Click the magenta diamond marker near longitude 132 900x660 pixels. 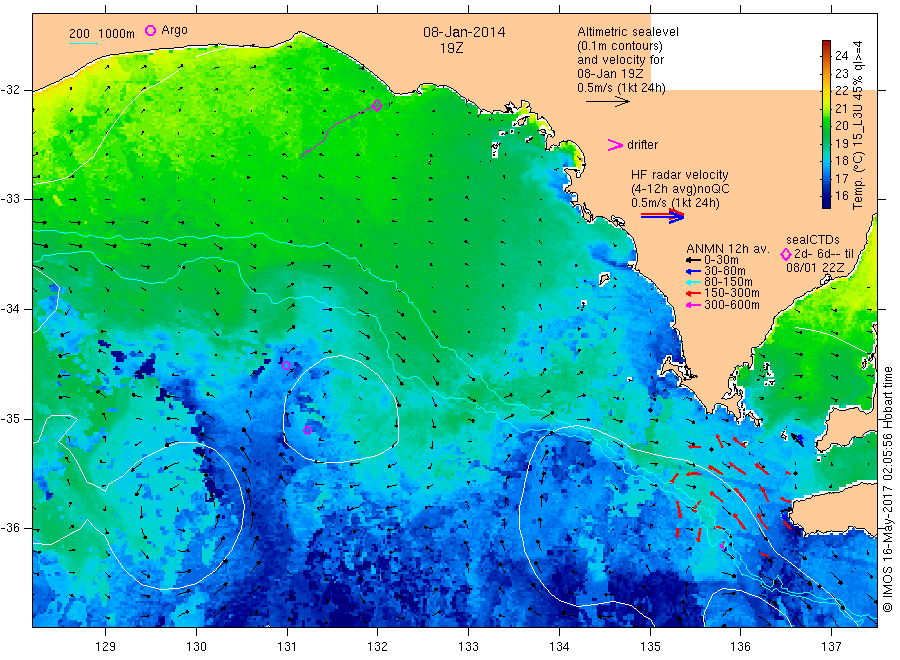tap(377, 105)
